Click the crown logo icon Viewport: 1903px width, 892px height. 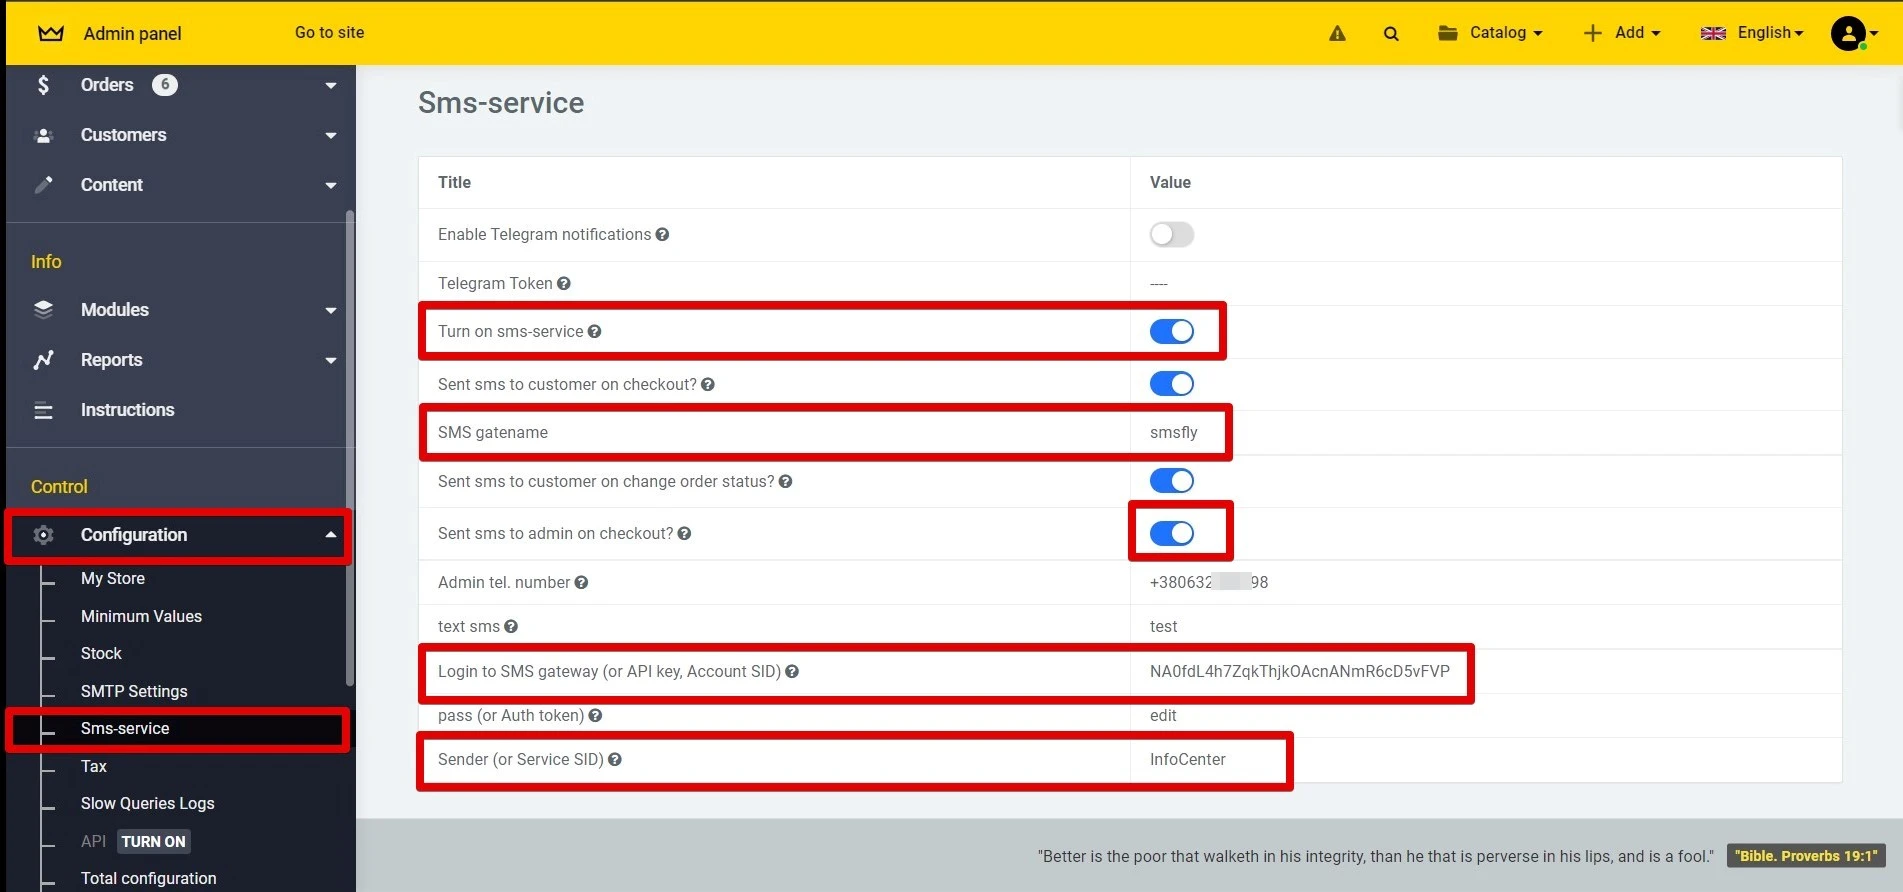(51, 34)
